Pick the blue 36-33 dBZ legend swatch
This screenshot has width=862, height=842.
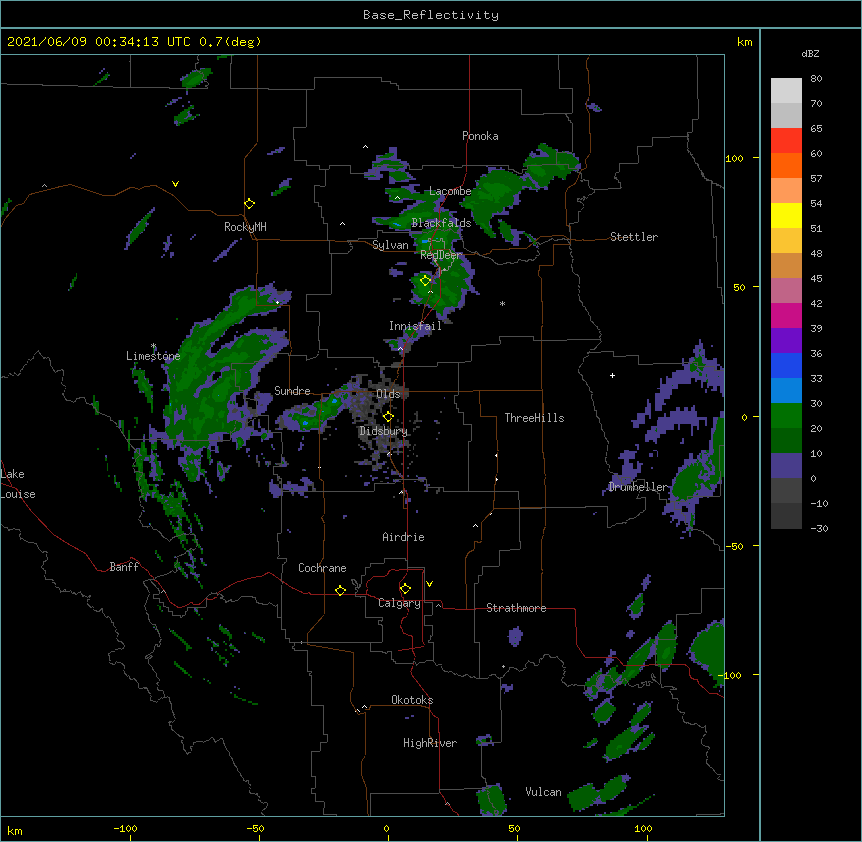click(x=786, y=366)
